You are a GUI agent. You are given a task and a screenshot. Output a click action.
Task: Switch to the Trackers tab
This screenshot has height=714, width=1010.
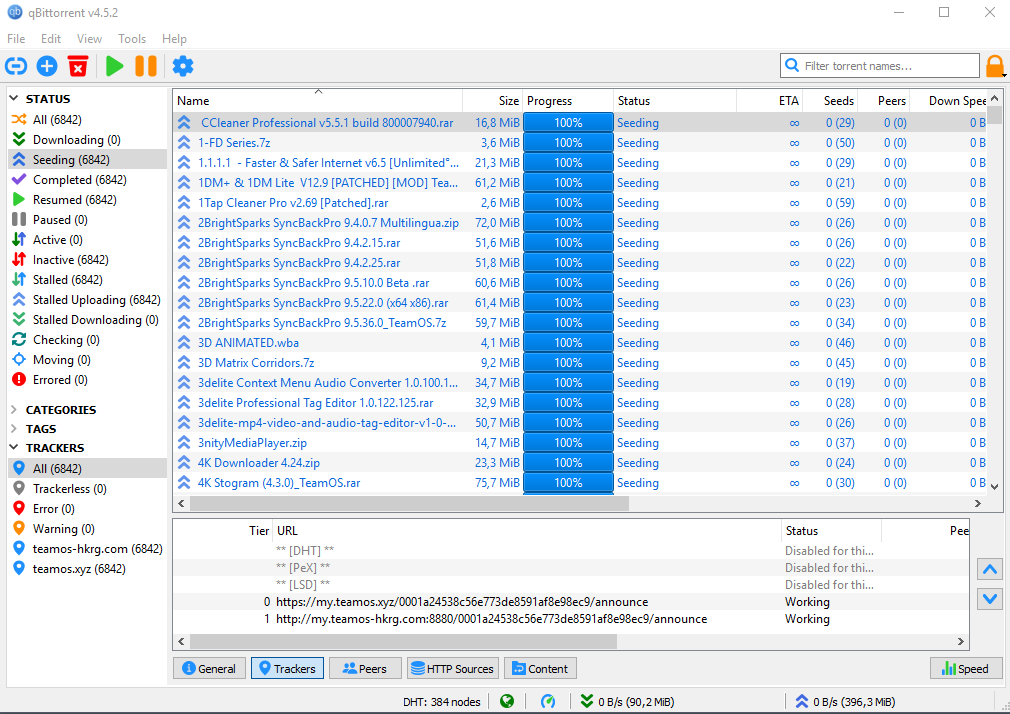(287, 668)
